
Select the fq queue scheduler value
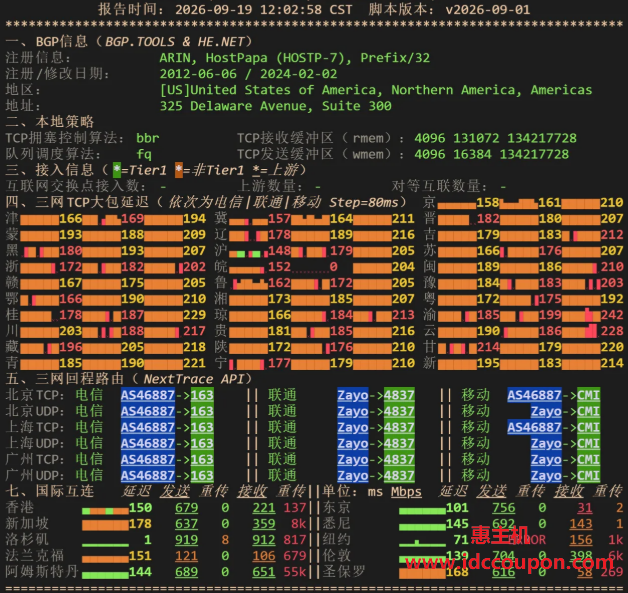click(144, 154)
